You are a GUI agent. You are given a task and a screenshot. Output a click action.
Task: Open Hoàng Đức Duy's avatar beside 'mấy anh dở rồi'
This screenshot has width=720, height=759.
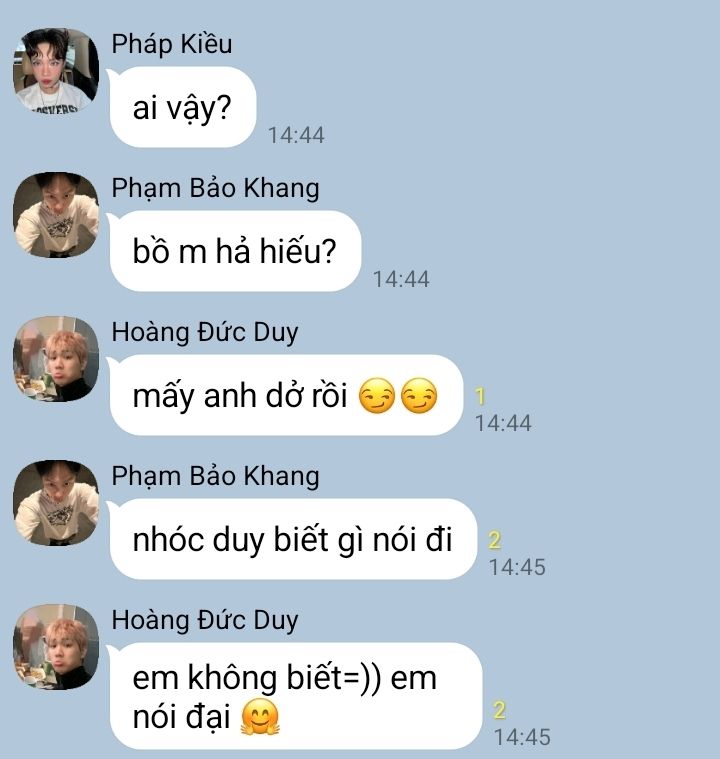point(56,359)
